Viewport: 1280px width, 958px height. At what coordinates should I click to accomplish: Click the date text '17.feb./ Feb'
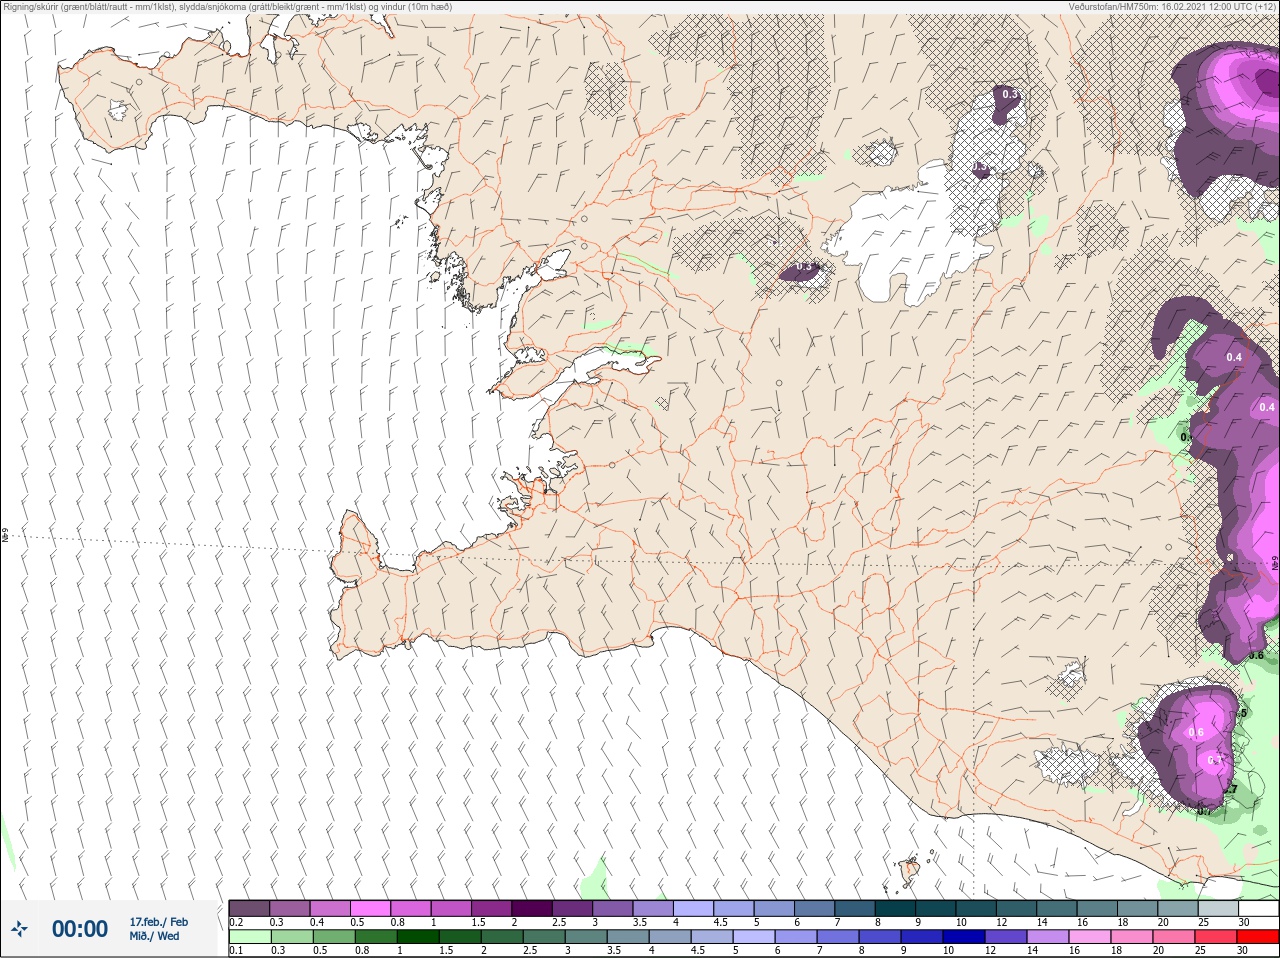click(x=158, y=922)
